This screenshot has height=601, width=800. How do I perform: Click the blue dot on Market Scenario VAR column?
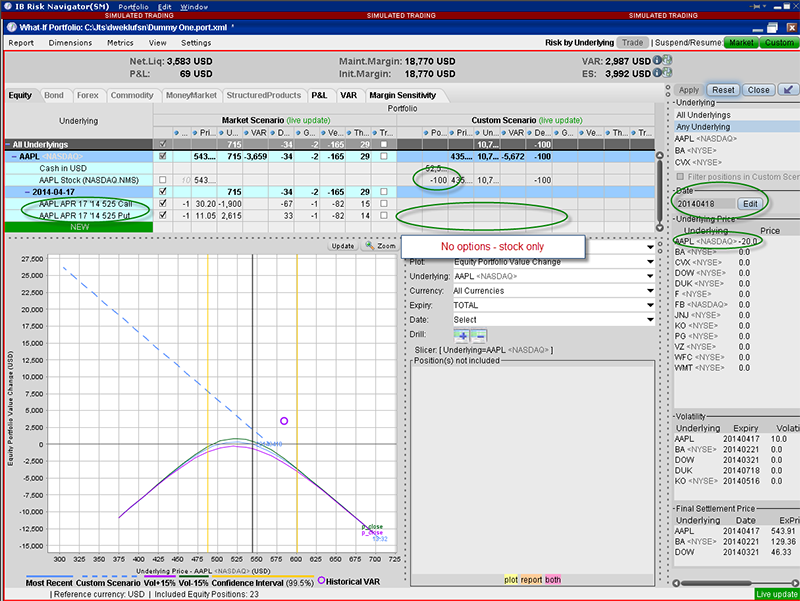pyautogui.click(x=246, y=133)
